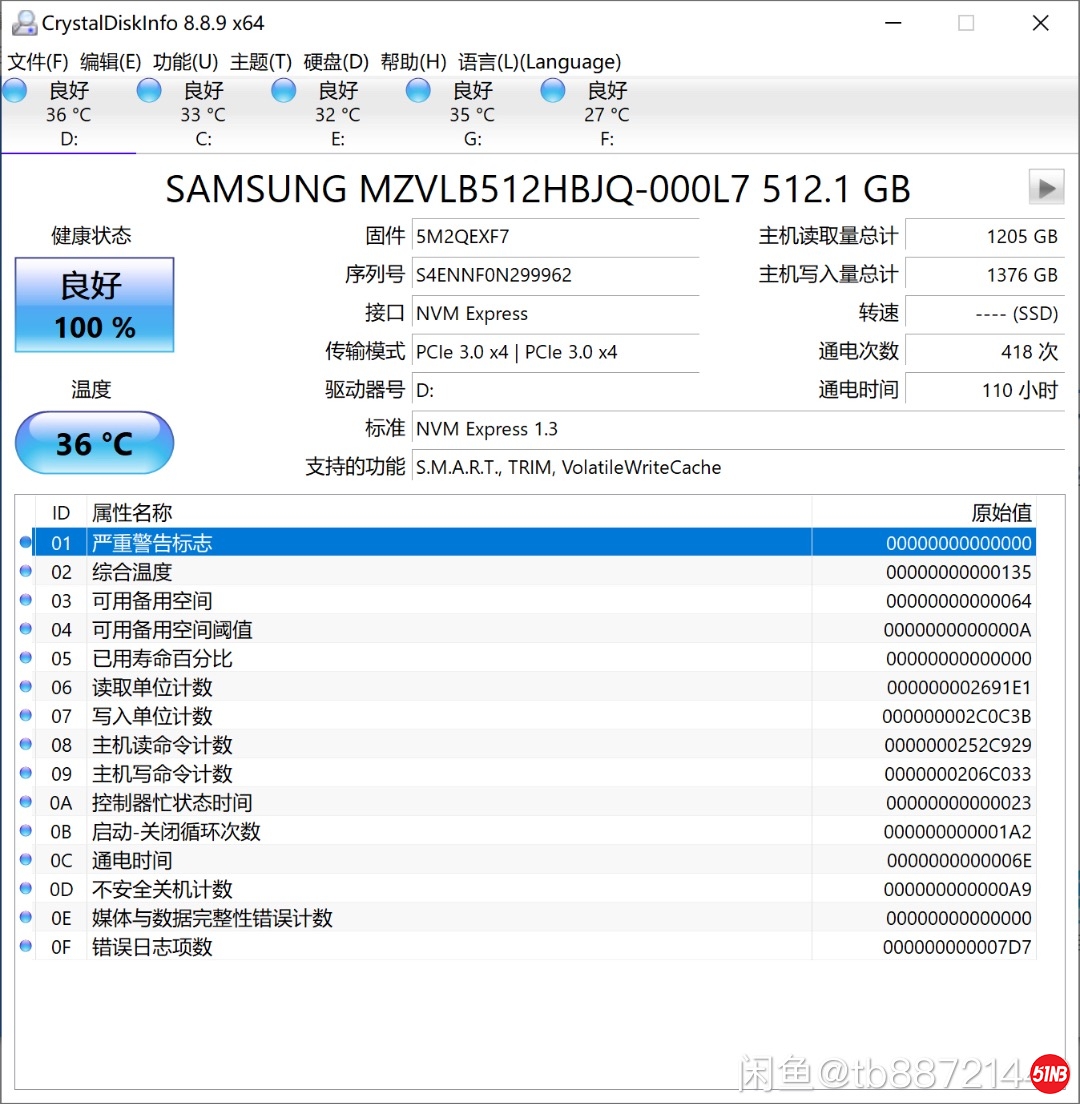Select attribute row 0A 控制器忙状态时间

[525, 803]
